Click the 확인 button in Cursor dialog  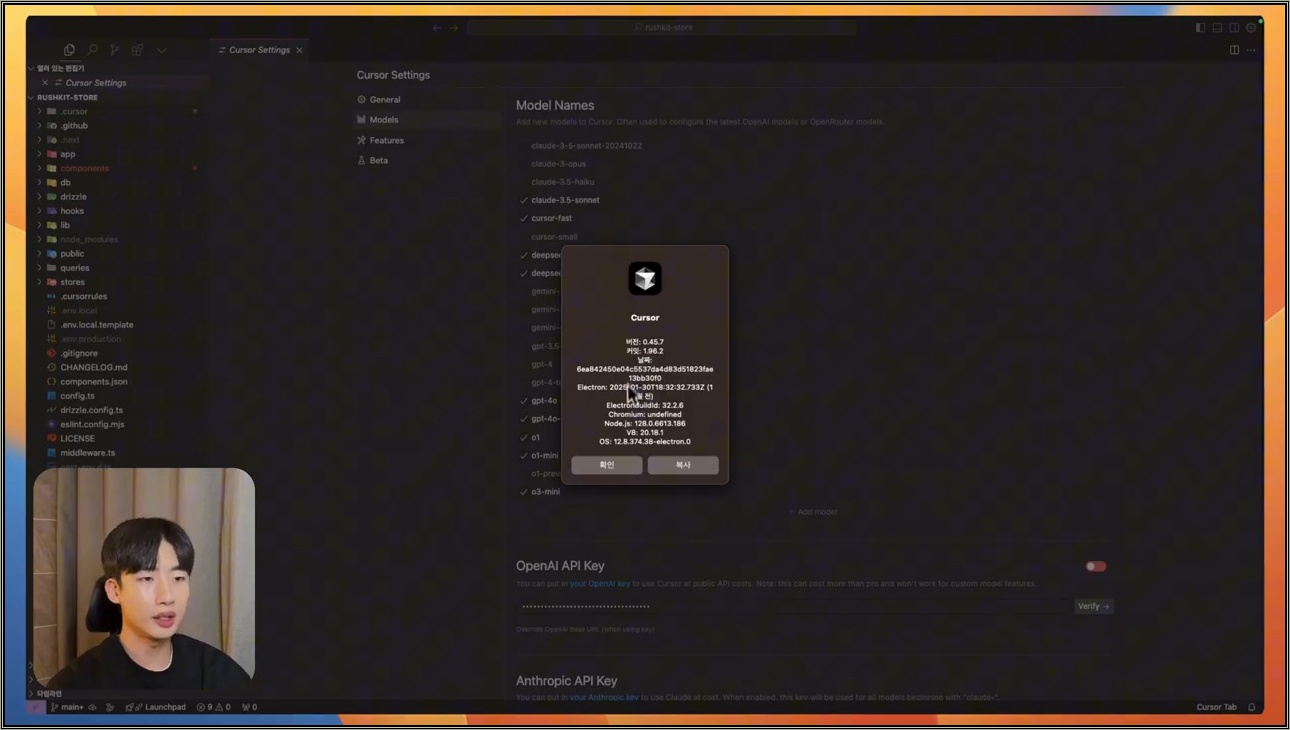point(607,465)
